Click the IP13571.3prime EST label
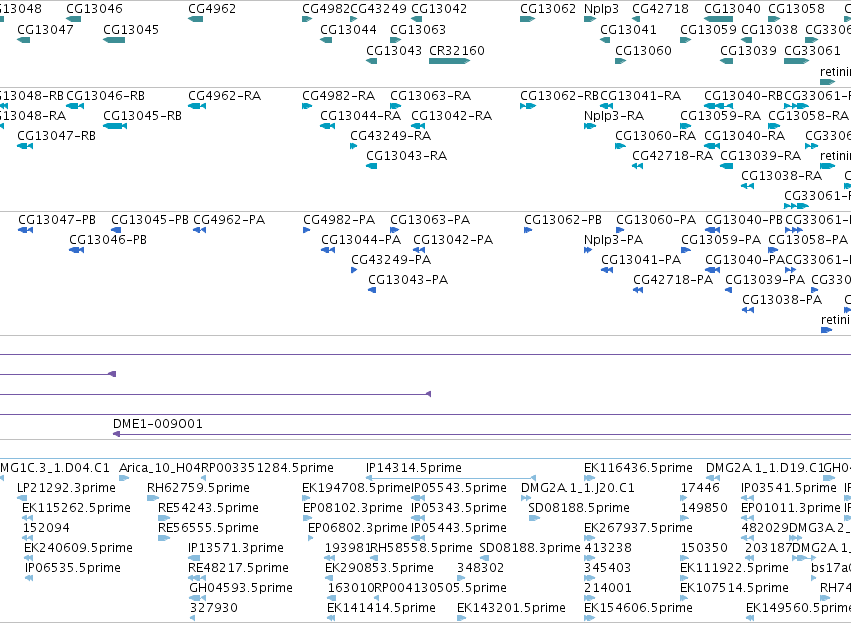The image size is (851, 623). coord(236,548)
